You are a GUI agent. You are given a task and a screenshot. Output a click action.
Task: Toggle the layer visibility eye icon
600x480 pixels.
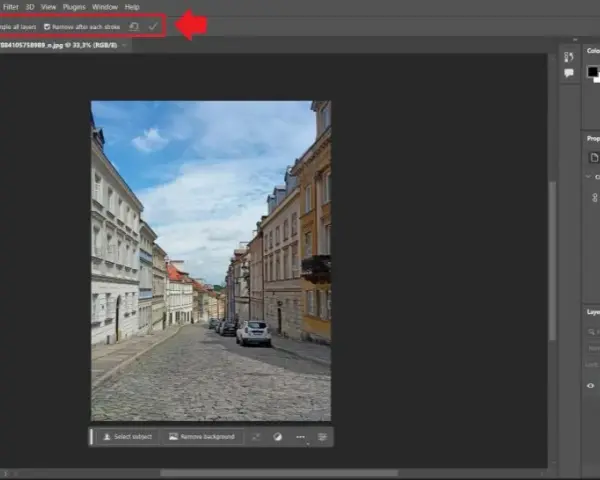tap(590, 385)
